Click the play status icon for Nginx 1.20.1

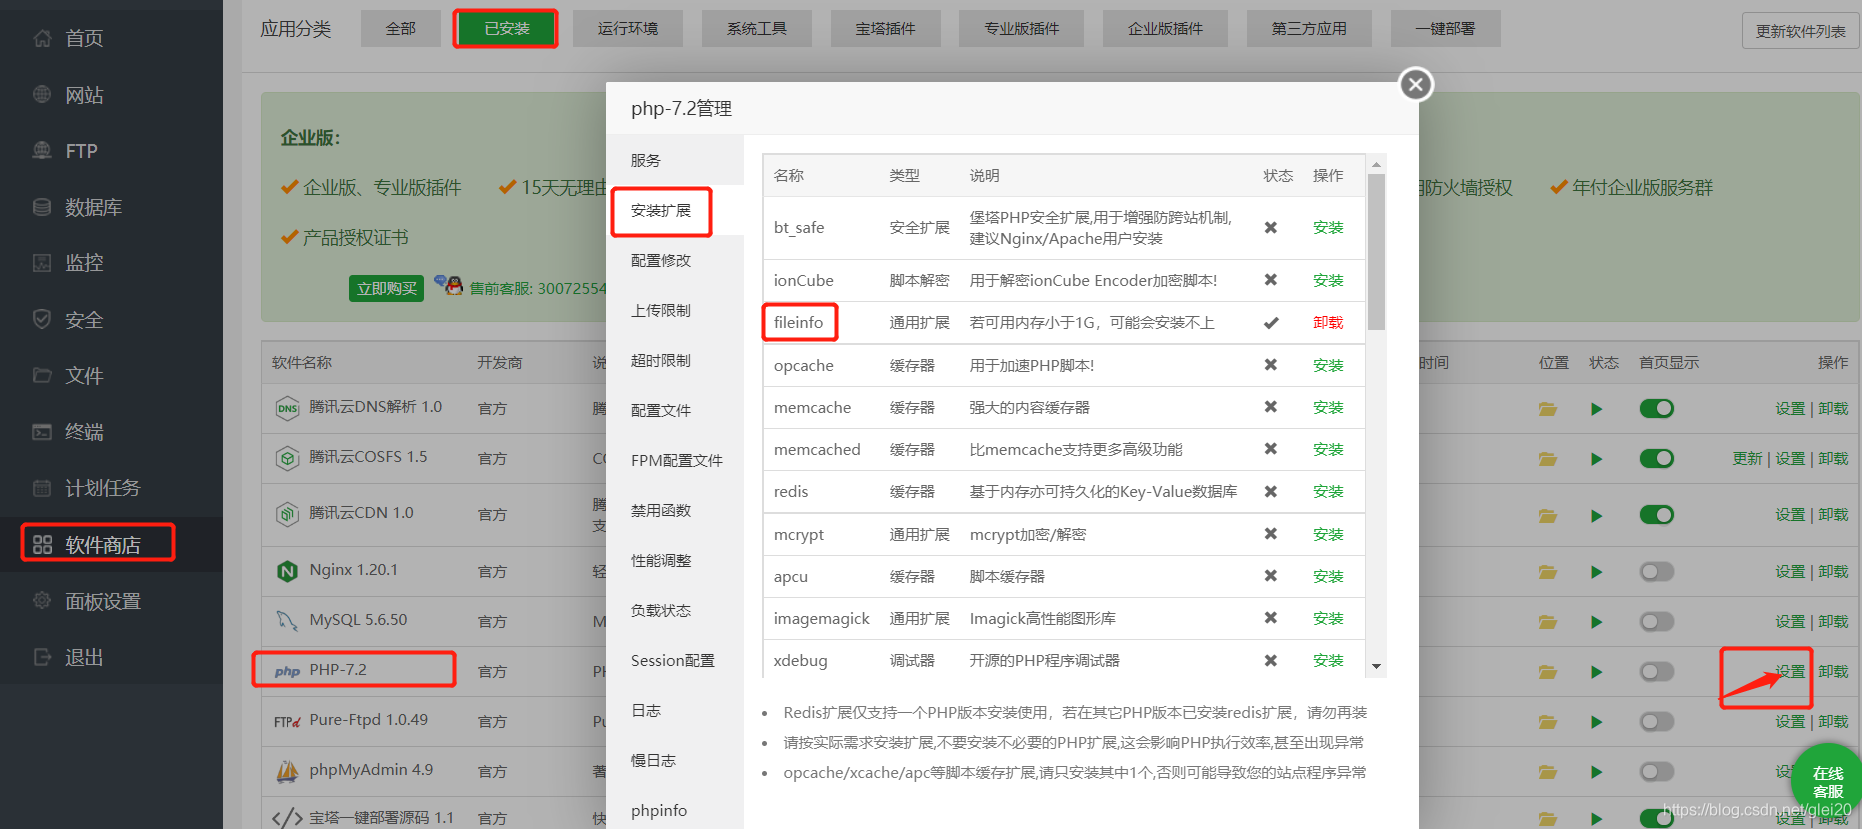click(x=1596, y=572)
